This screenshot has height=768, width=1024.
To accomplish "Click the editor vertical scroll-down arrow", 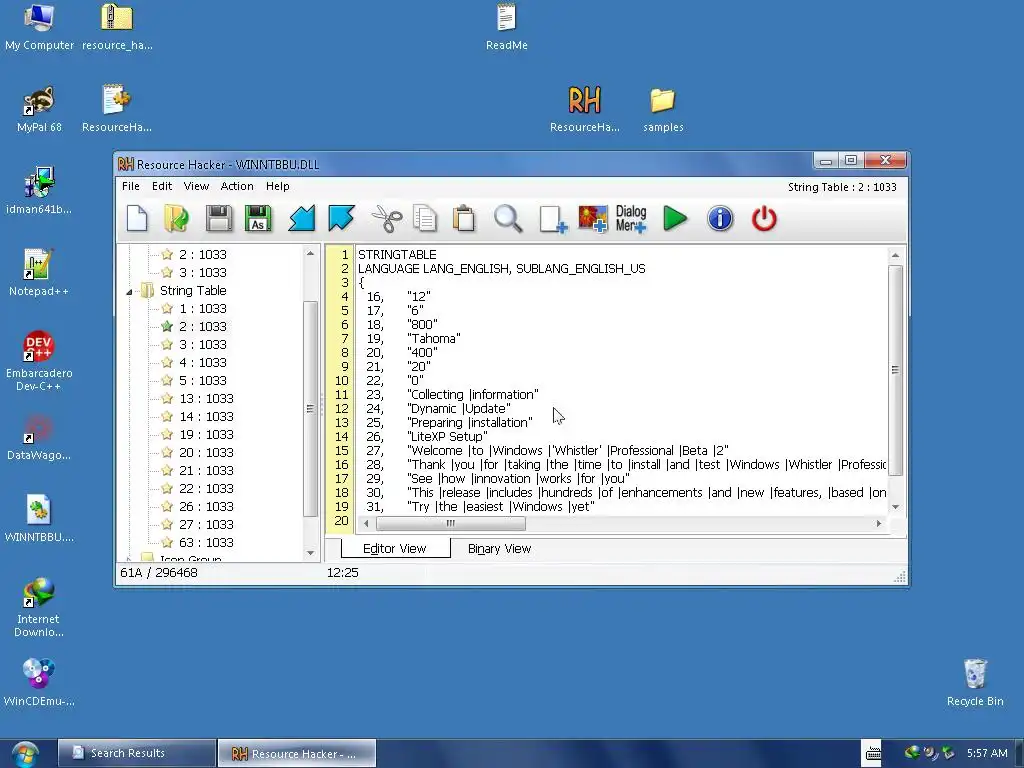I will (895, 507).
